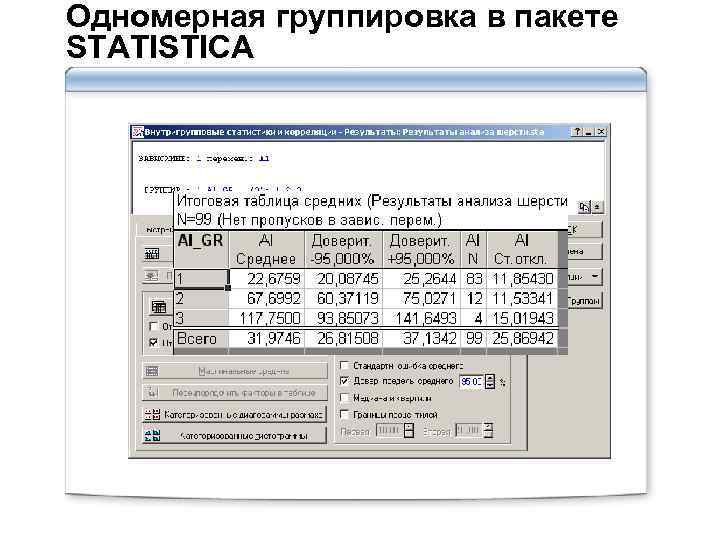The height and width of the screenshot is (540, 720).
Task: Click the N cell with value 83
Action: (473, 279)
